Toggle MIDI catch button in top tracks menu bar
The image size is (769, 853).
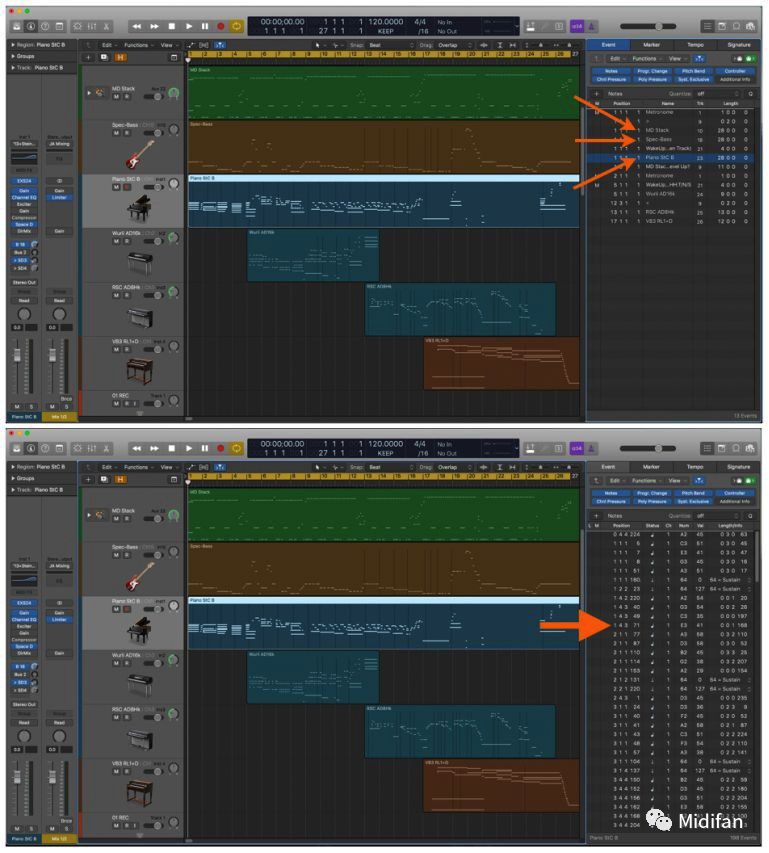click(220, 45)
